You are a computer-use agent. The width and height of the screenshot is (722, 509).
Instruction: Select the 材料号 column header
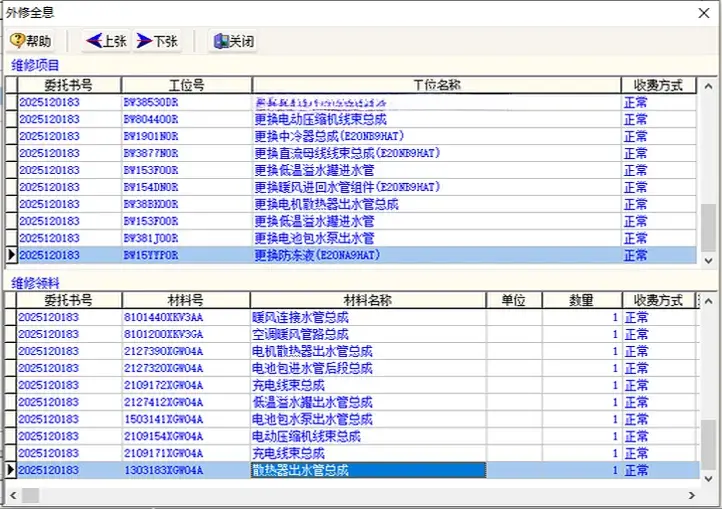pos(186,300)
